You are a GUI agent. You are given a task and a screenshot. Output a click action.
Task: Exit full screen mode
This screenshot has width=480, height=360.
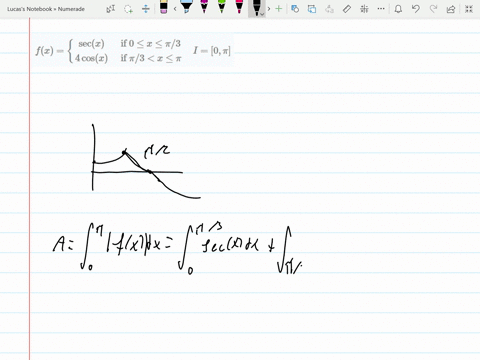coord(469,9)
